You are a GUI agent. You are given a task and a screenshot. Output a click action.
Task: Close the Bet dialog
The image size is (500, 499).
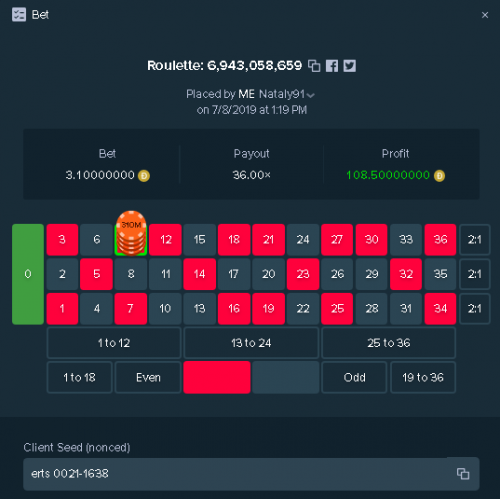coord(485,15)
